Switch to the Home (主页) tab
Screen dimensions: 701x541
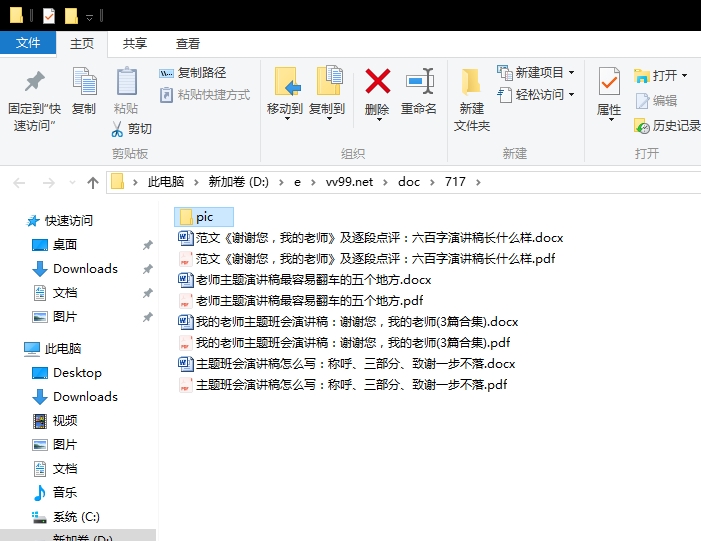pyautogui.click(x=82, y=43)
